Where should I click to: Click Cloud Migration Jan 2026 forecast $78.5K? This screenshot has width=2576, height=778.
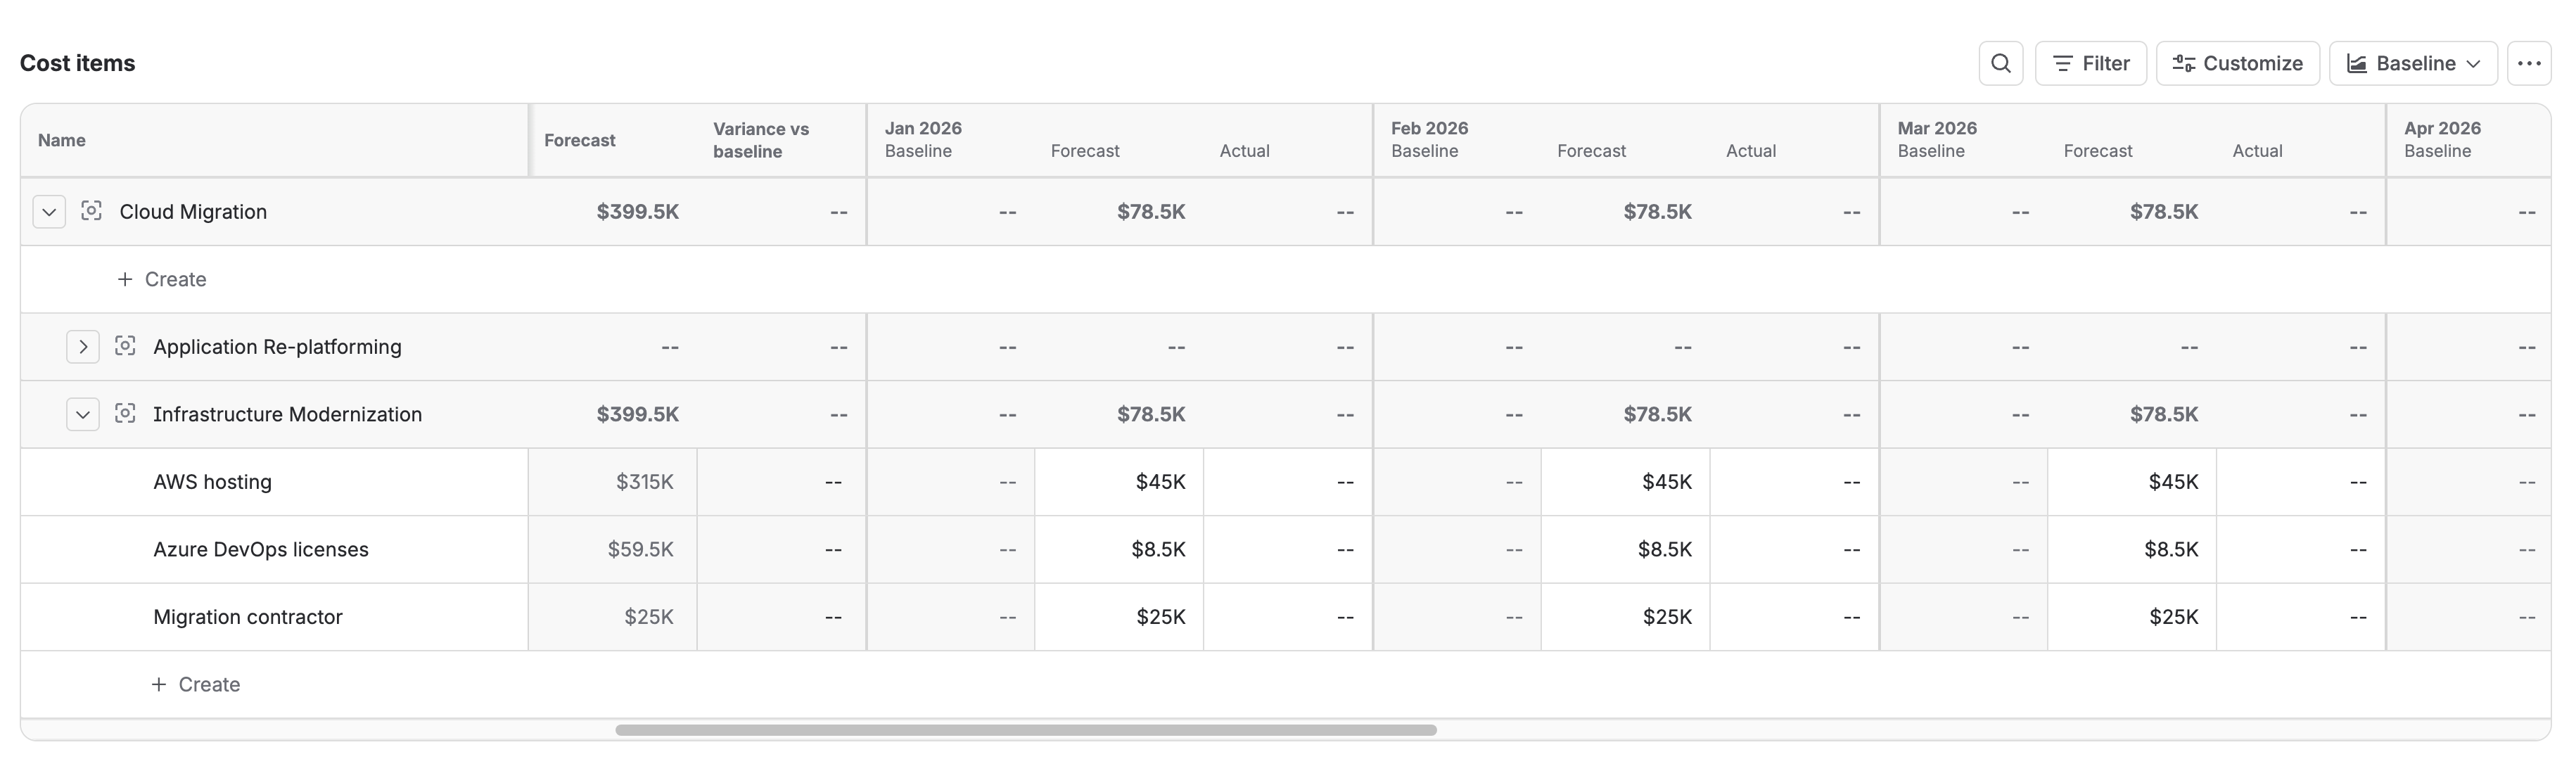click(x=1151, y=212)
